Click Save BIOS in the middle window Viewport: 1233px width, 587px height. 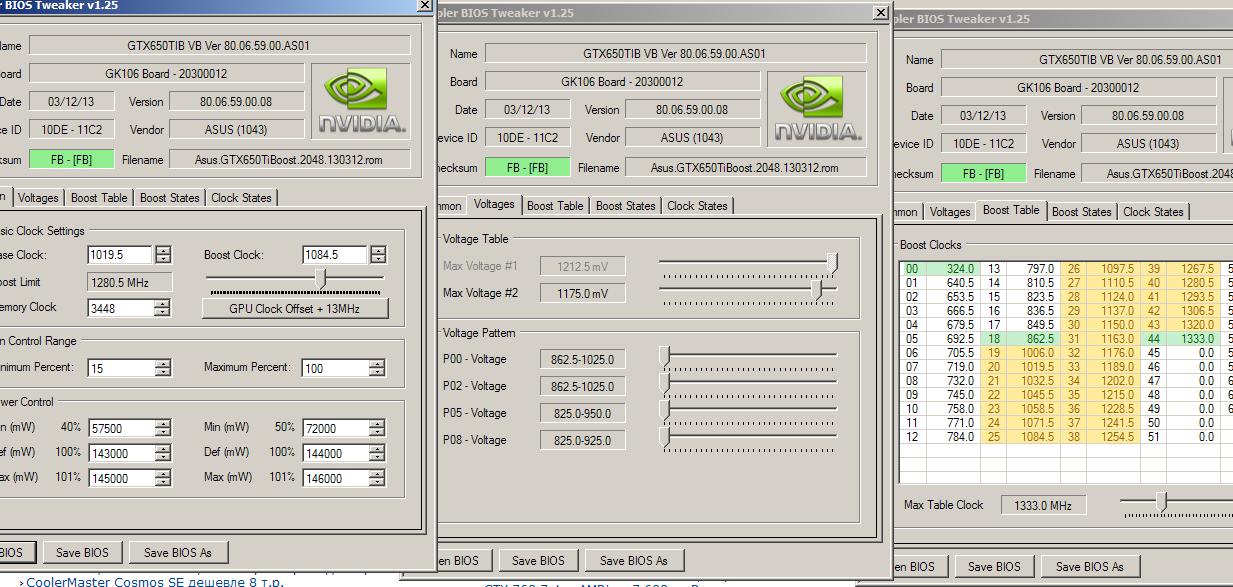tap(538, 560)
